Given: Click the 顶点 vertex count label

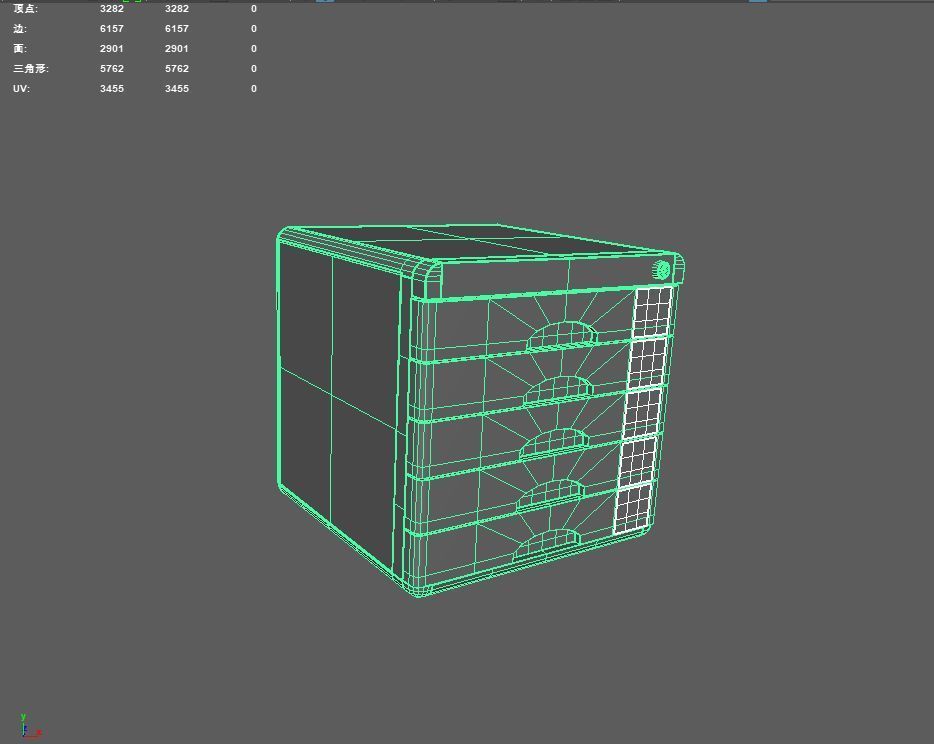Looking at the screenshot, I should click(x=25, y=9).
